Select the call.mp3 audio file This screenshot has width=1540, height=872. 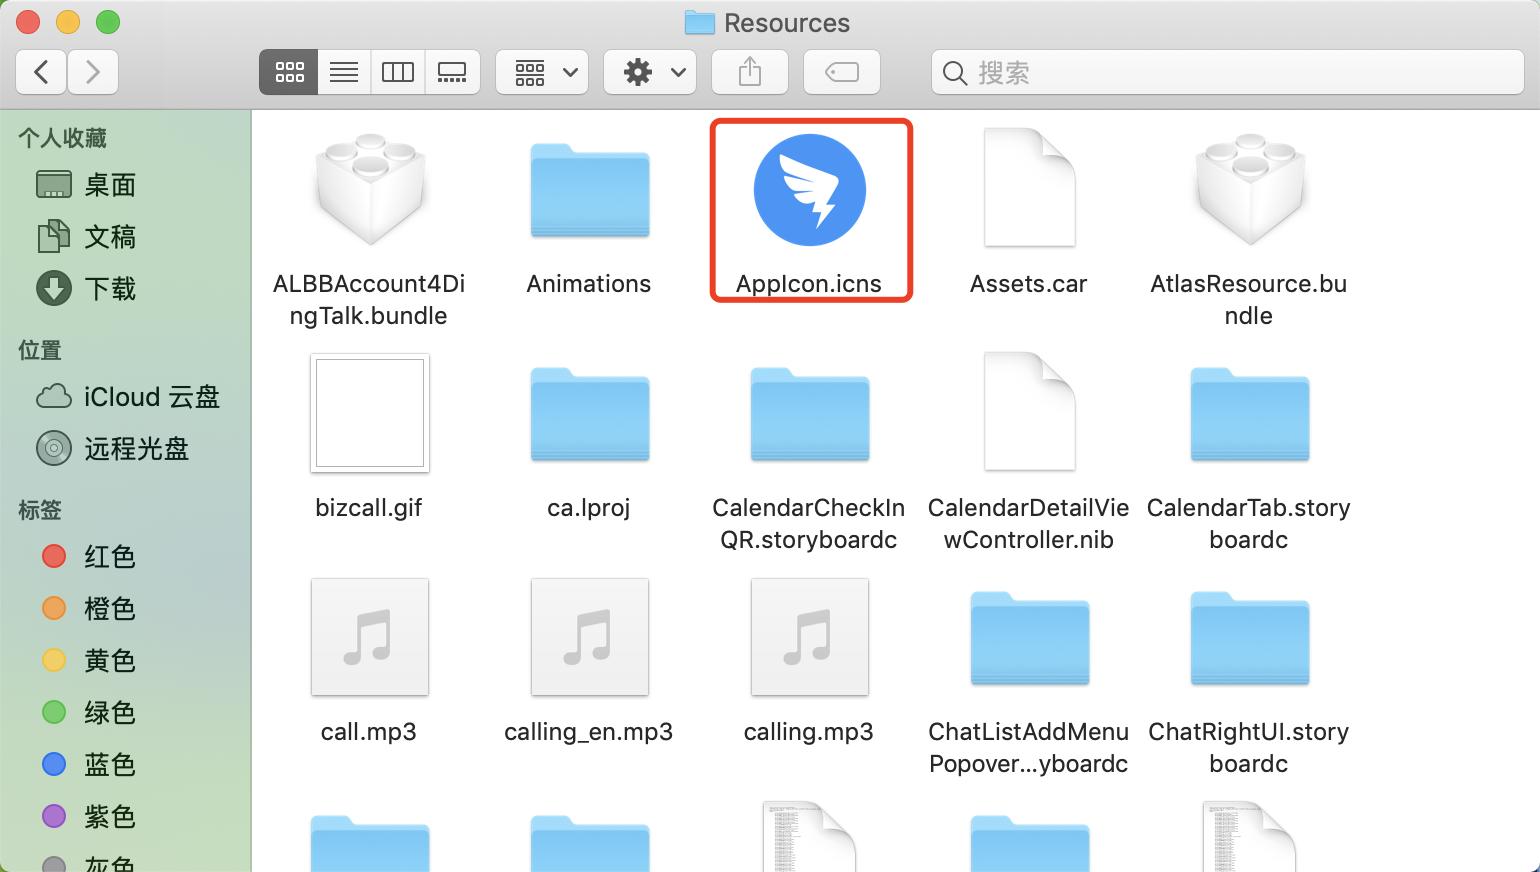click(x=370, y=637)
